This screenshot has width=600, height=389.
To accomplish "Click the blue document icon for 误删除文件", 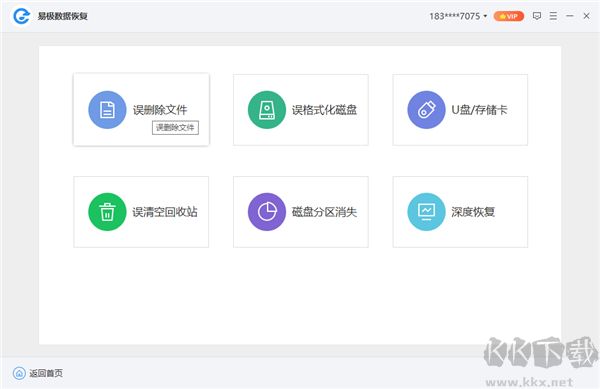I will tap(107, 110).
